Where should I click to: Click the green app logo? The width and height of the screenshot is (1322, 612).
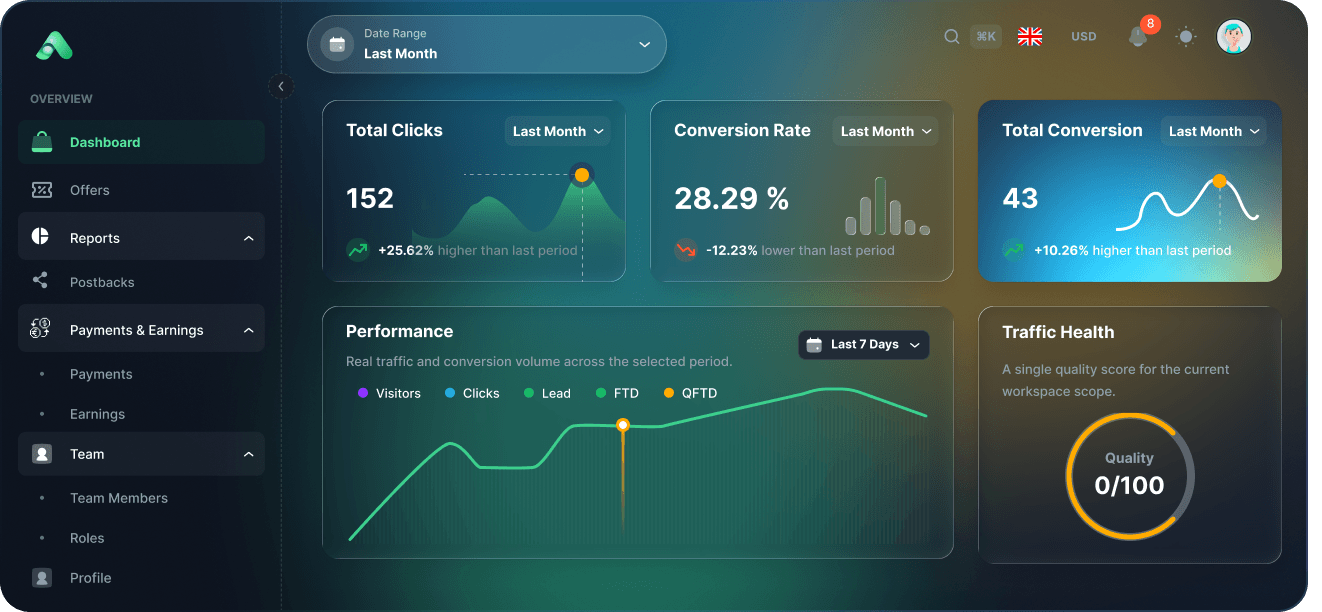click(x=54, y=45)
